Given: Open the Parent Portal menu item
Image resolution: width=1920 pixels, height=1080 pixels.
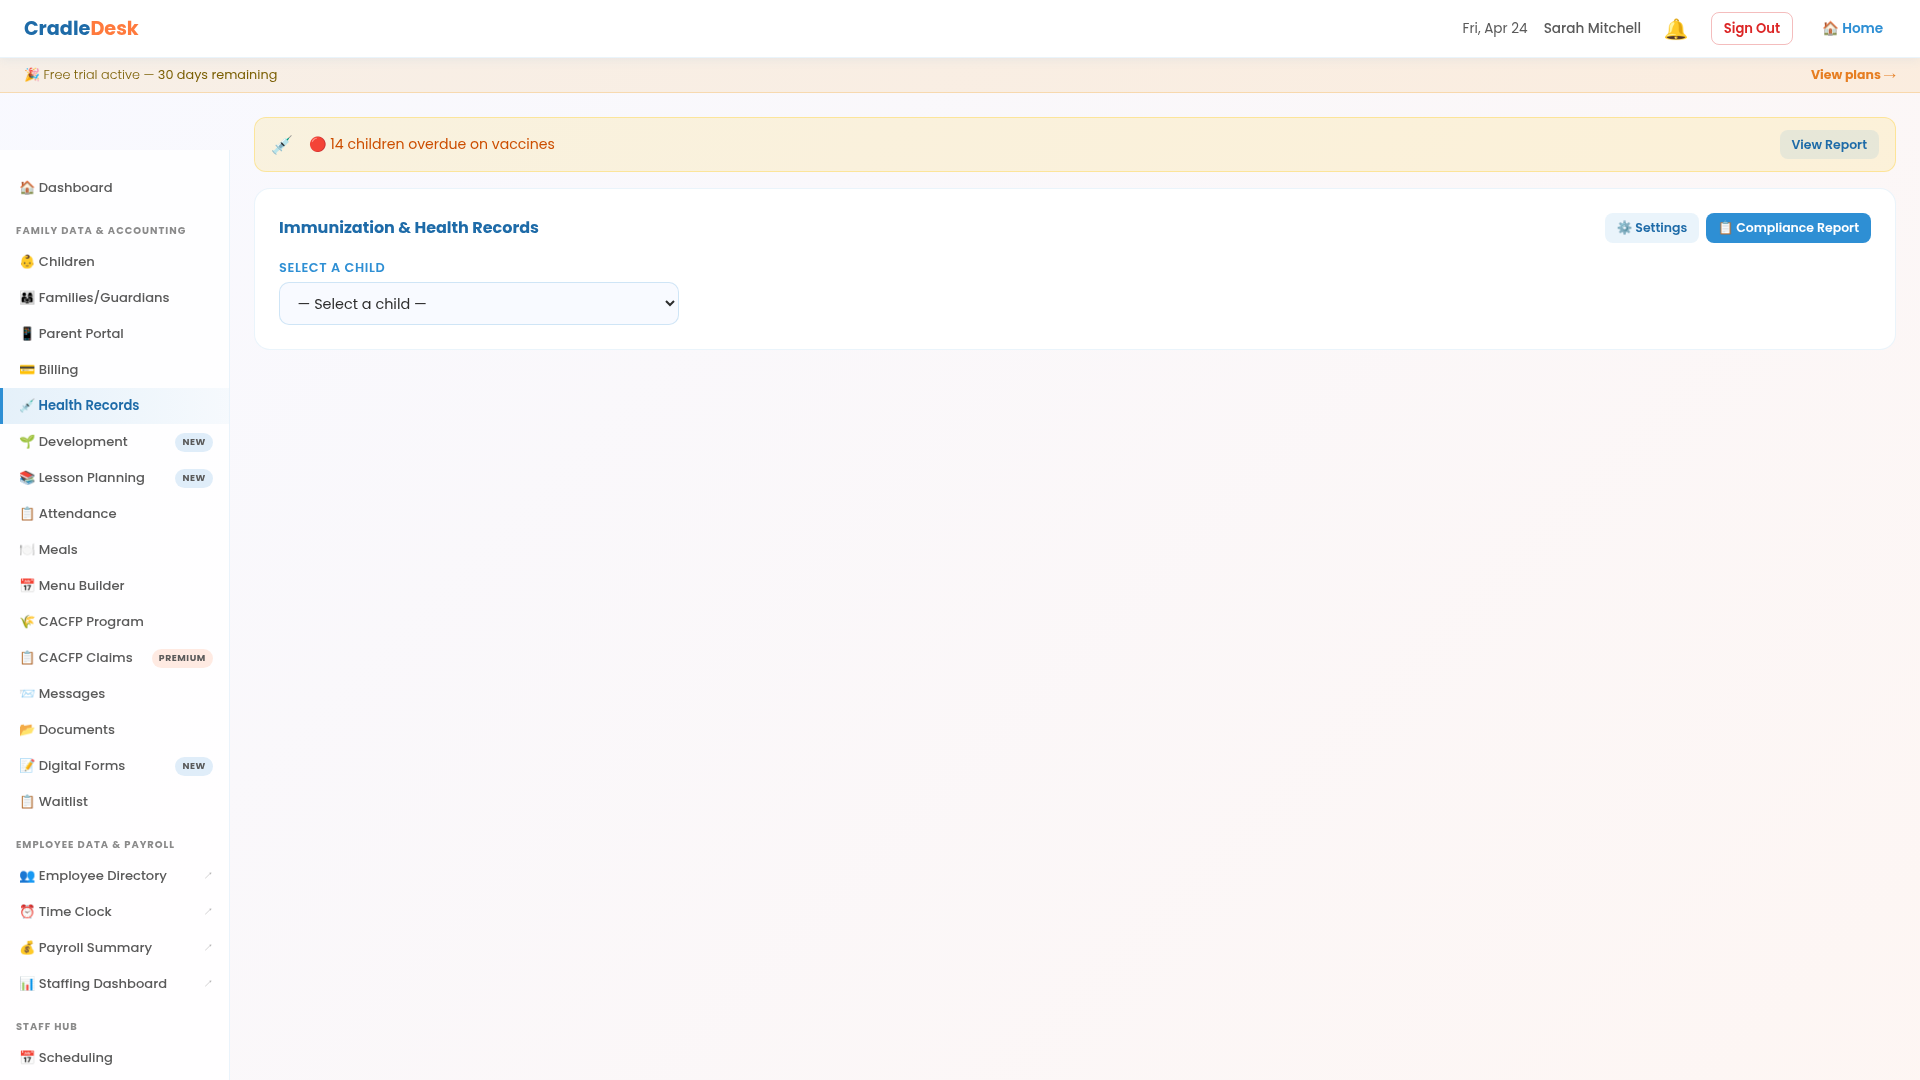Looking at the screenshot, I should click(x=81, y=333).
